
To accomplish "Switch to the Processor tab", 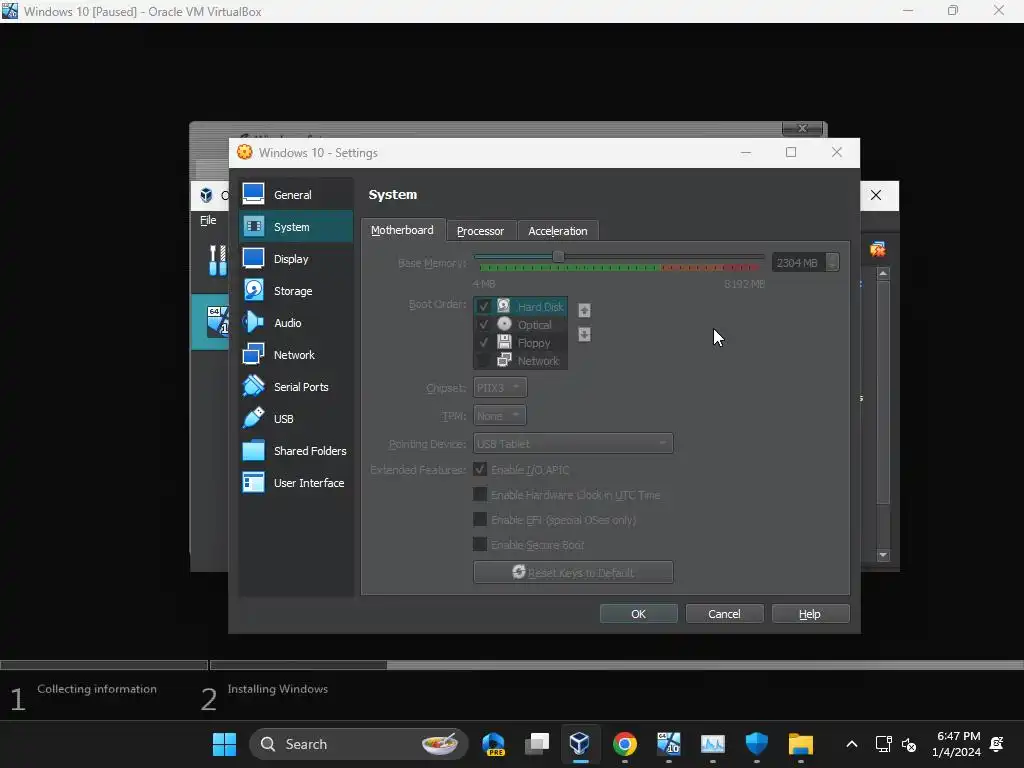I will point(481,231).
